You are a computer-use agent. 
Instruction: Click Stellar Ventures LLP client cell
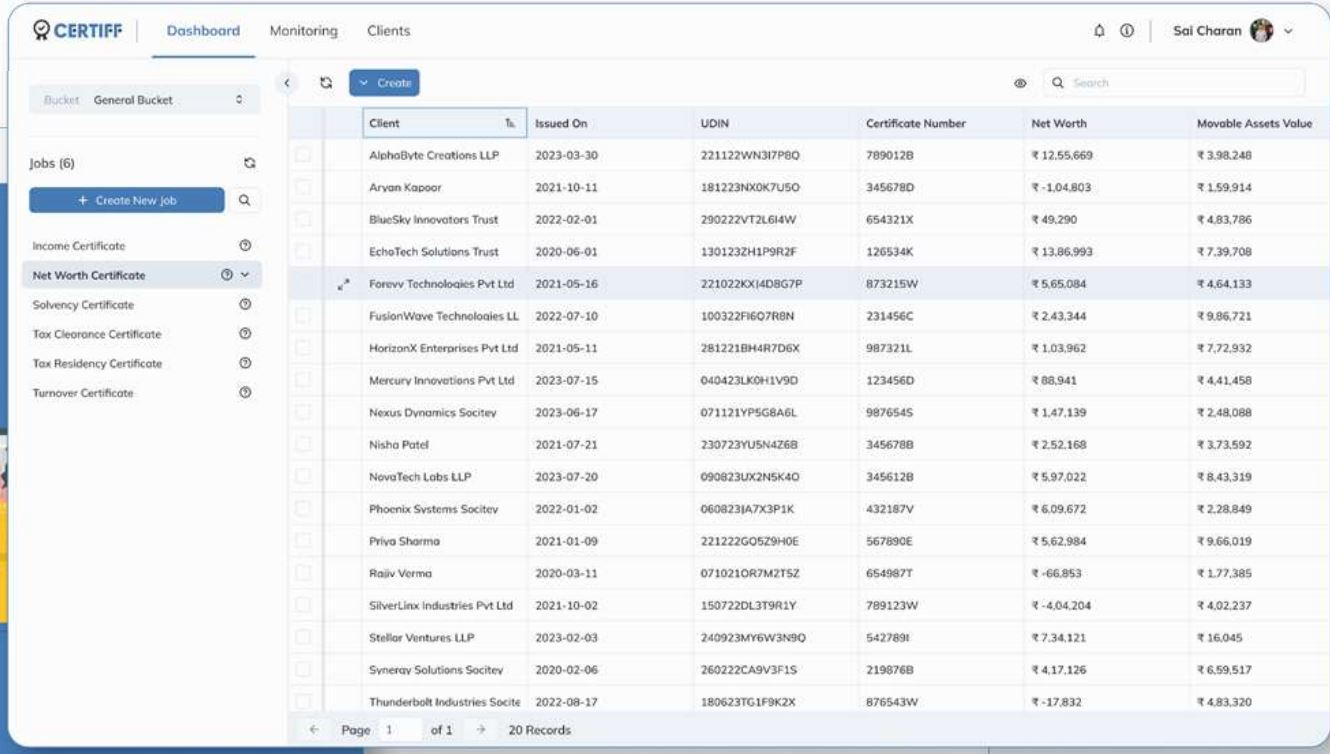click(444, 638)
